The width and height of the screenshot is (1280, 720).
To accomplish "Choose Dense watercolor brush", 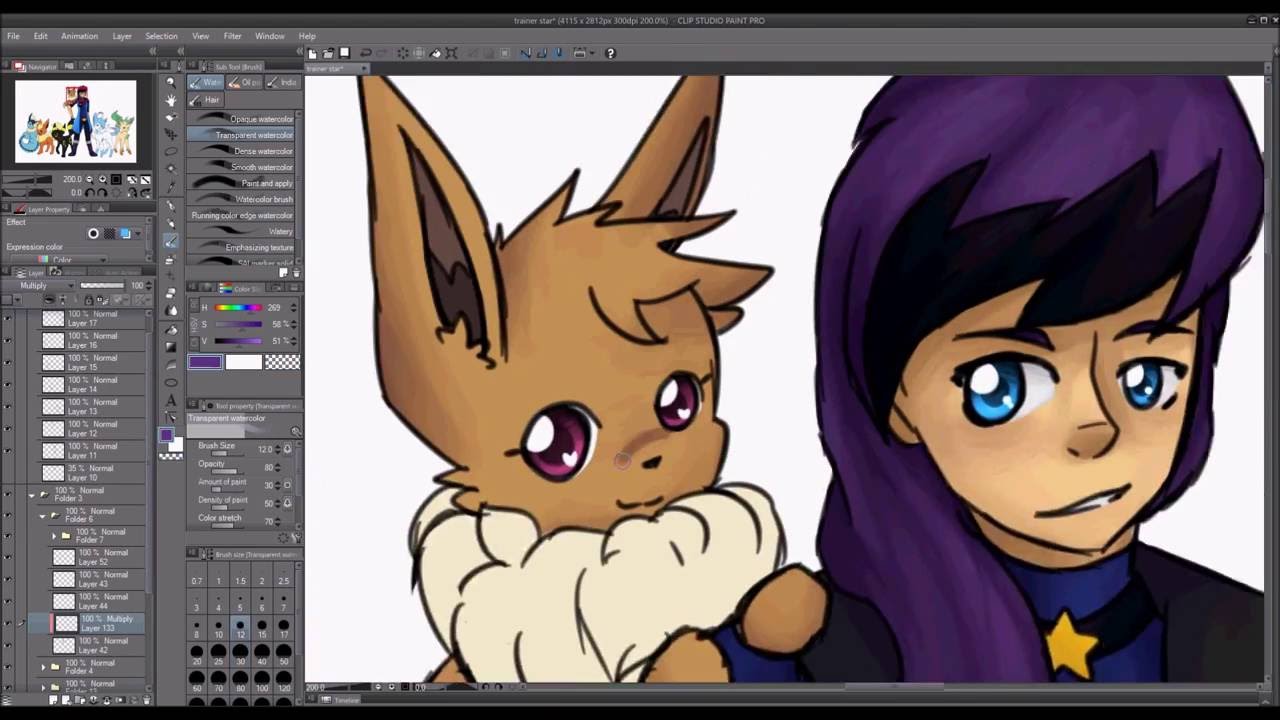I will click(x=241, y=151).
